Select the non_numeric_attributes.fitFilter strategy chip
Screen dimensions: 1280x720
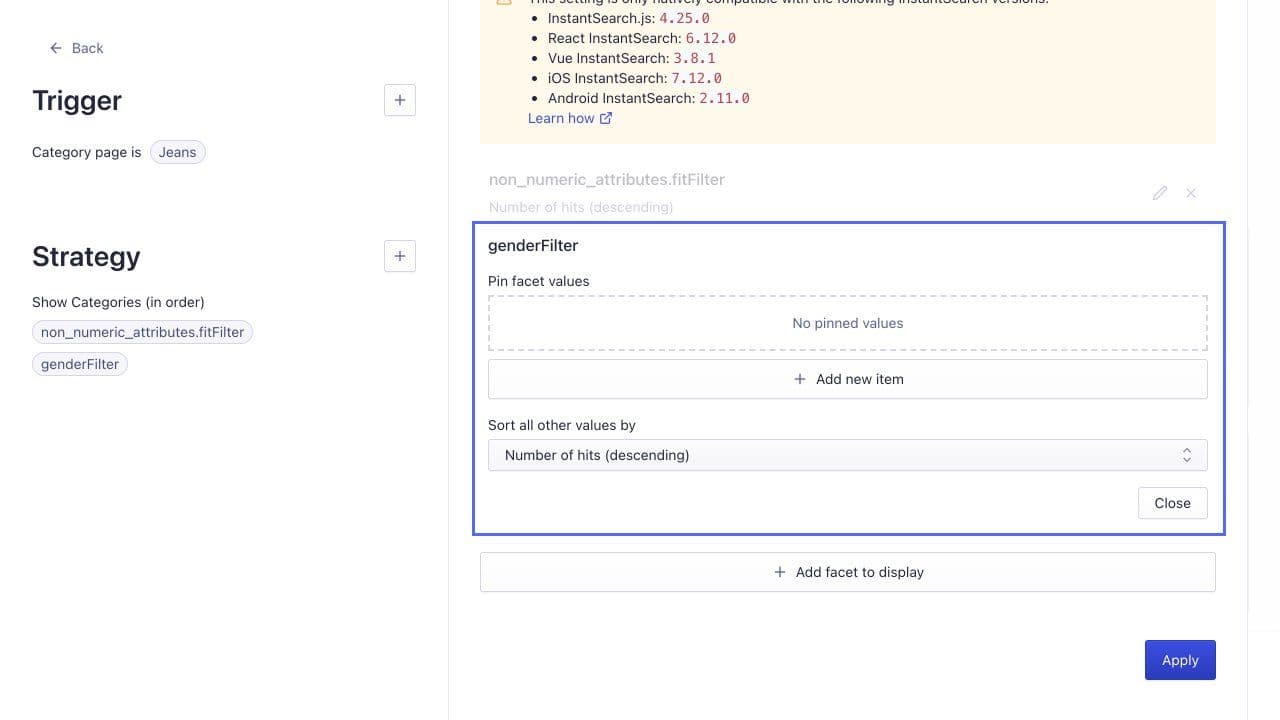(x=142, y=332)
